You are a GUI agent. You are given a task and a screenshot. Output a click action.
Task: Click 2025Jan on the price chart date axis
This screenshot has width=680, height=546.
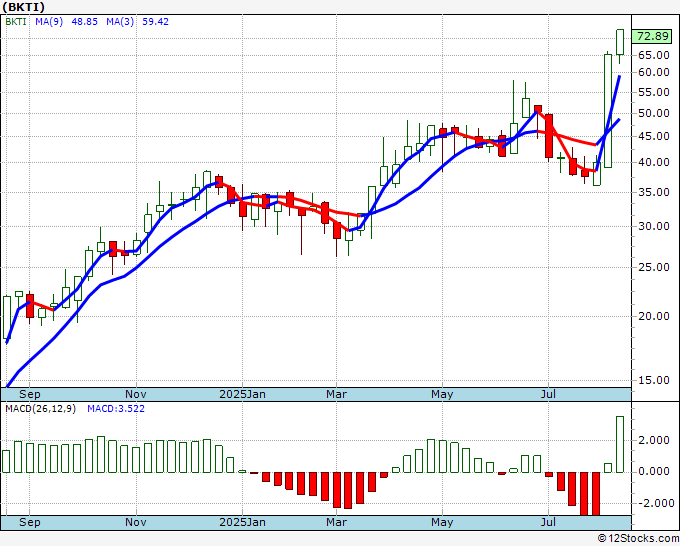pos(242,394)
